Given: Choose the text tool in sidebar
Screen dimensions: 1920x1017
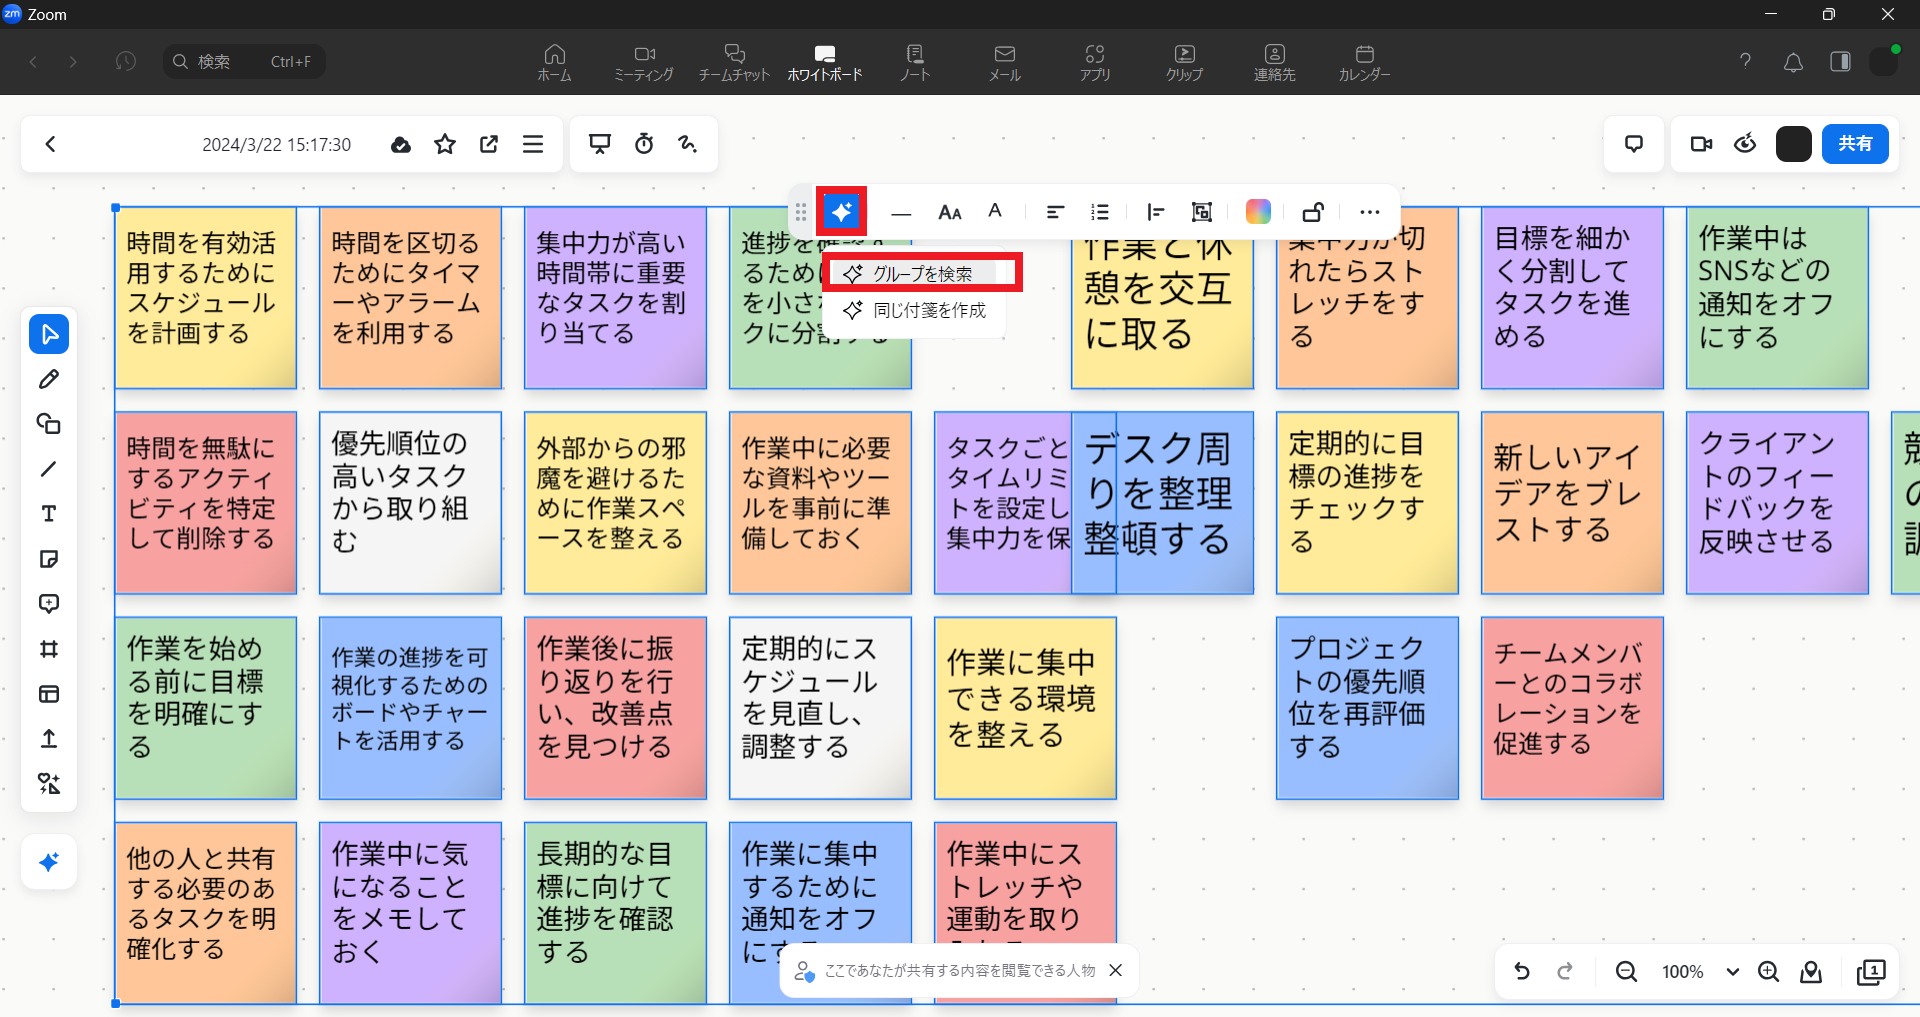Looking at the screenshot, I should pos(49,514).
